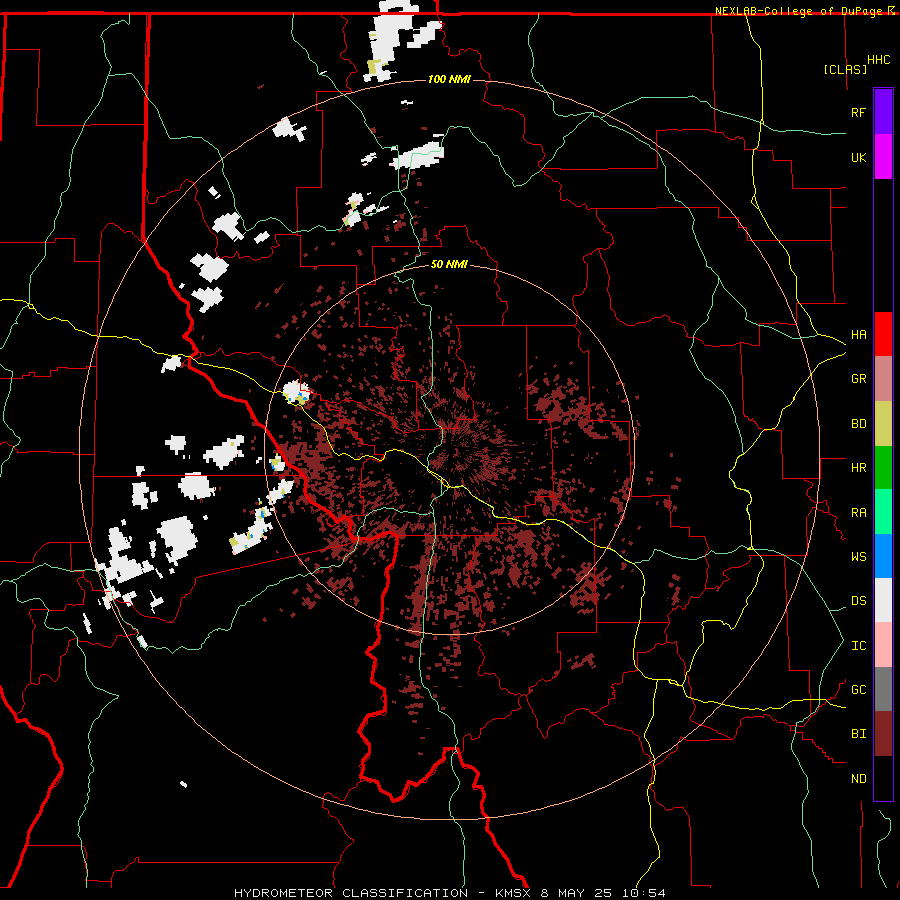Viewport: 900px width, 900px height.
Task: Click the WS legend label
Action: point(858,556)
